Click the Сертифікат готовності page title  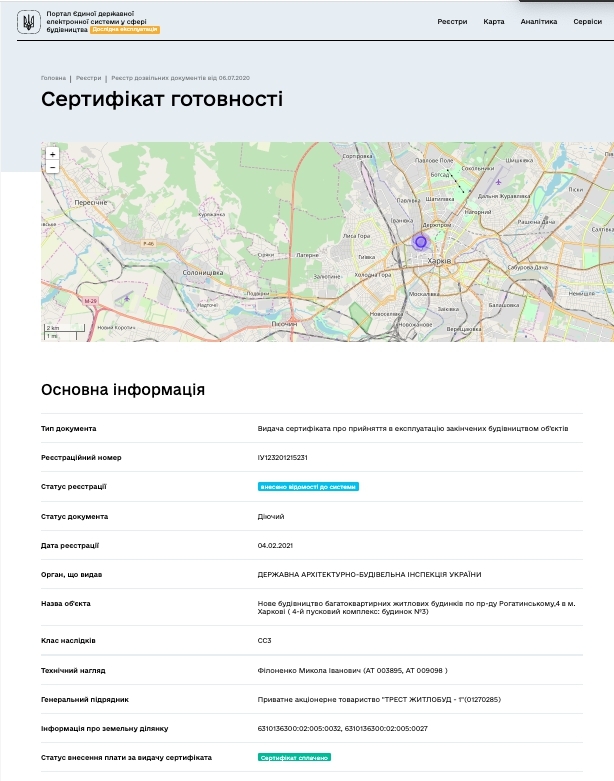[x=162, y=99]
